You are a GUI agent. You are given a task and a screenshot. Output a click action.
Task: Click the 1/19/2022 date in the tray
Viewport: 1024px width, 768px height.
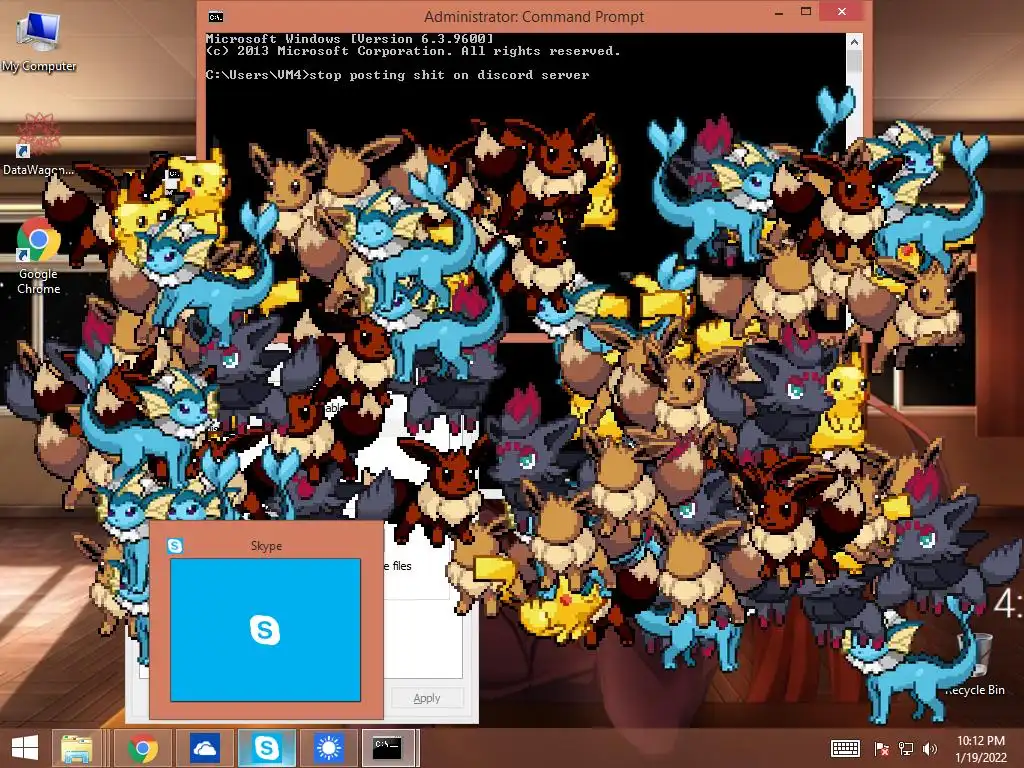pyautogui.click(x=981, y=757)
